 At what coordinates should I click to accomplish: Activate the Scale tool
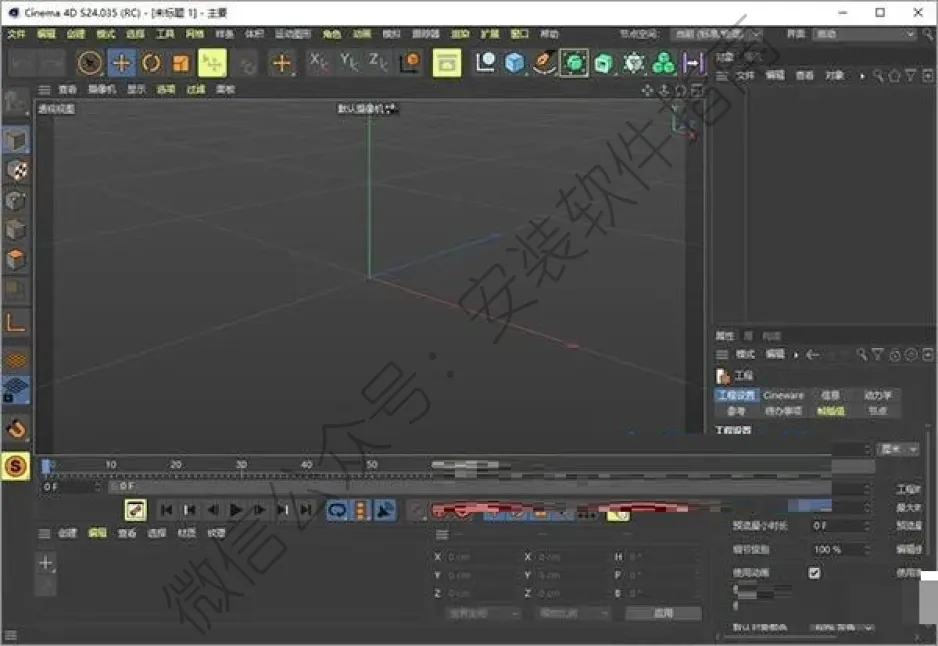pyautogui.click(x=181, y=63)
